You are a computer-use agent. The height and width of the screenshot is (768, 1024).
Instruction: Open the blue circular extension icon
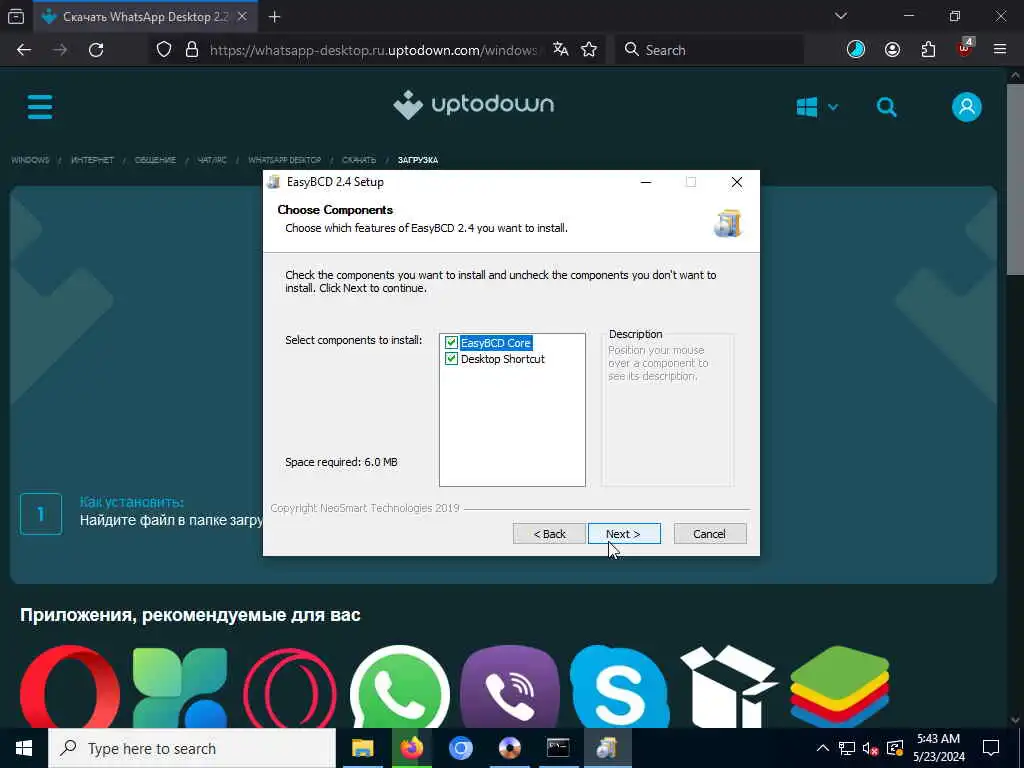coord(856,50)
